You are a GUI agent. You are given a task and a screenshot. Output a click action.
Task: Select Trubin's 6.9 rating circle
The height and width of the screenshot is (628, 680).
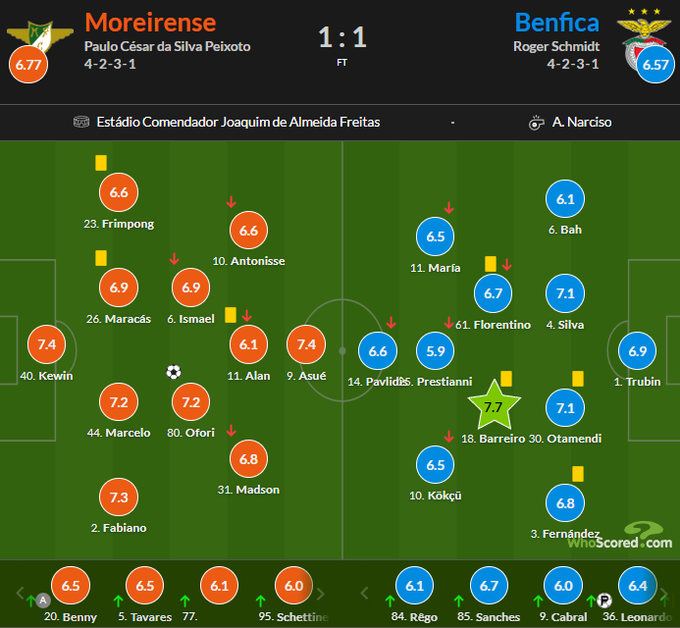click(635, 351)
